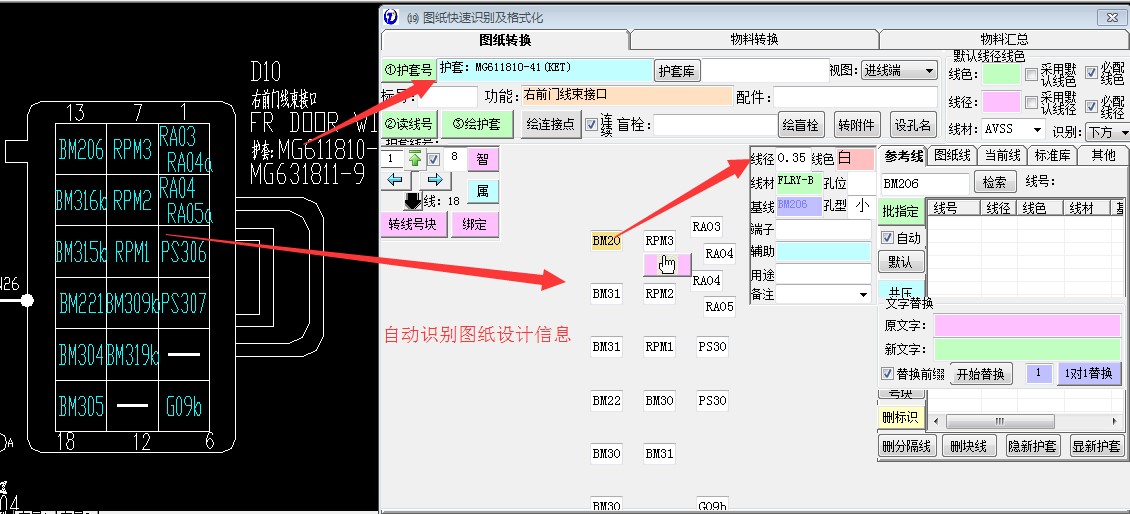Click the black down arrow icon

[413, 200]
